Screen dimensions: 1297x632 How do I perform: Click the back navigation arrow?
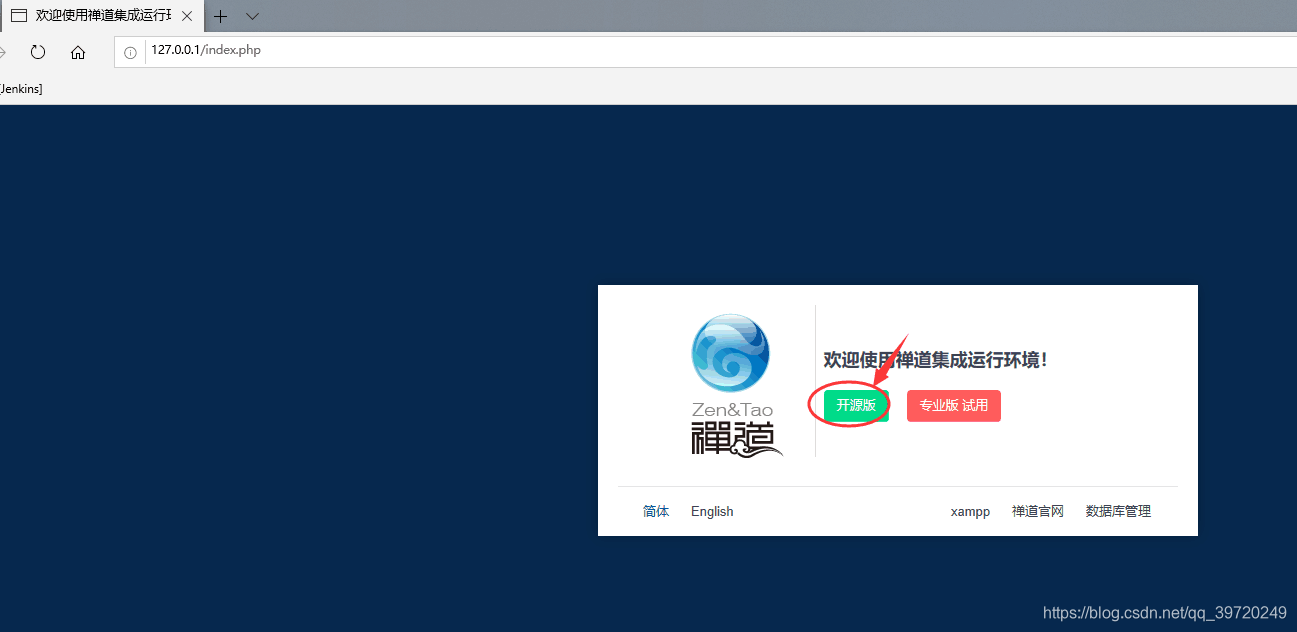tap(3, 52)
